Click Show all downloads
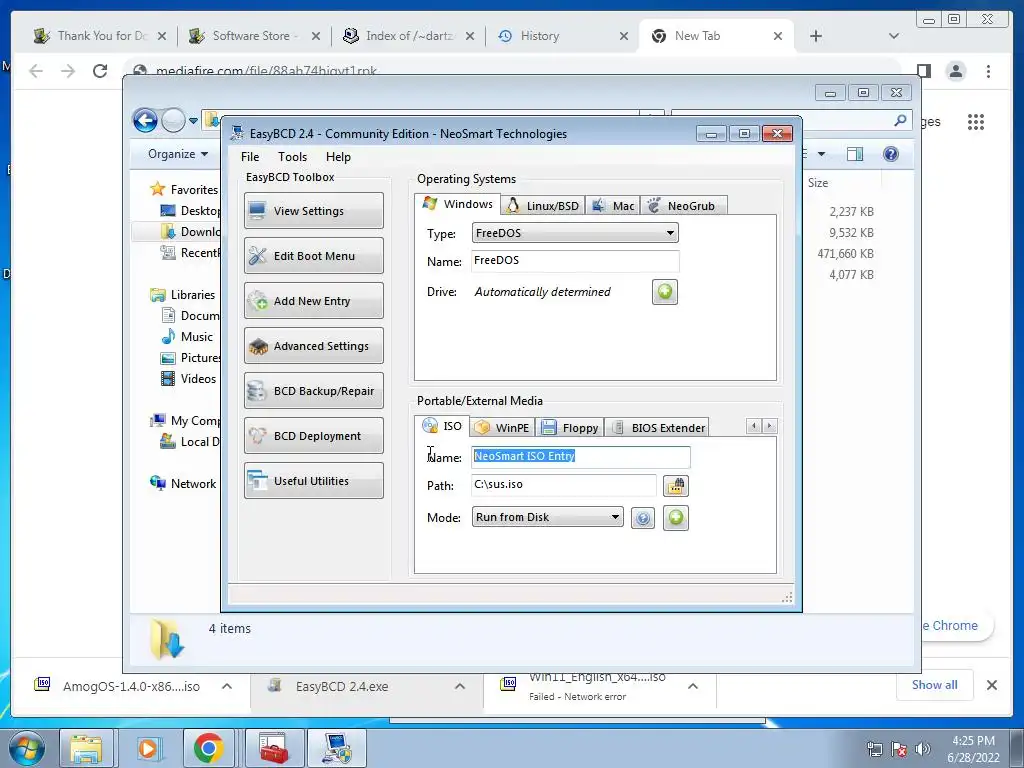Image resolution: width=1024 pixels, height=768 pixels. click(935, 685)
